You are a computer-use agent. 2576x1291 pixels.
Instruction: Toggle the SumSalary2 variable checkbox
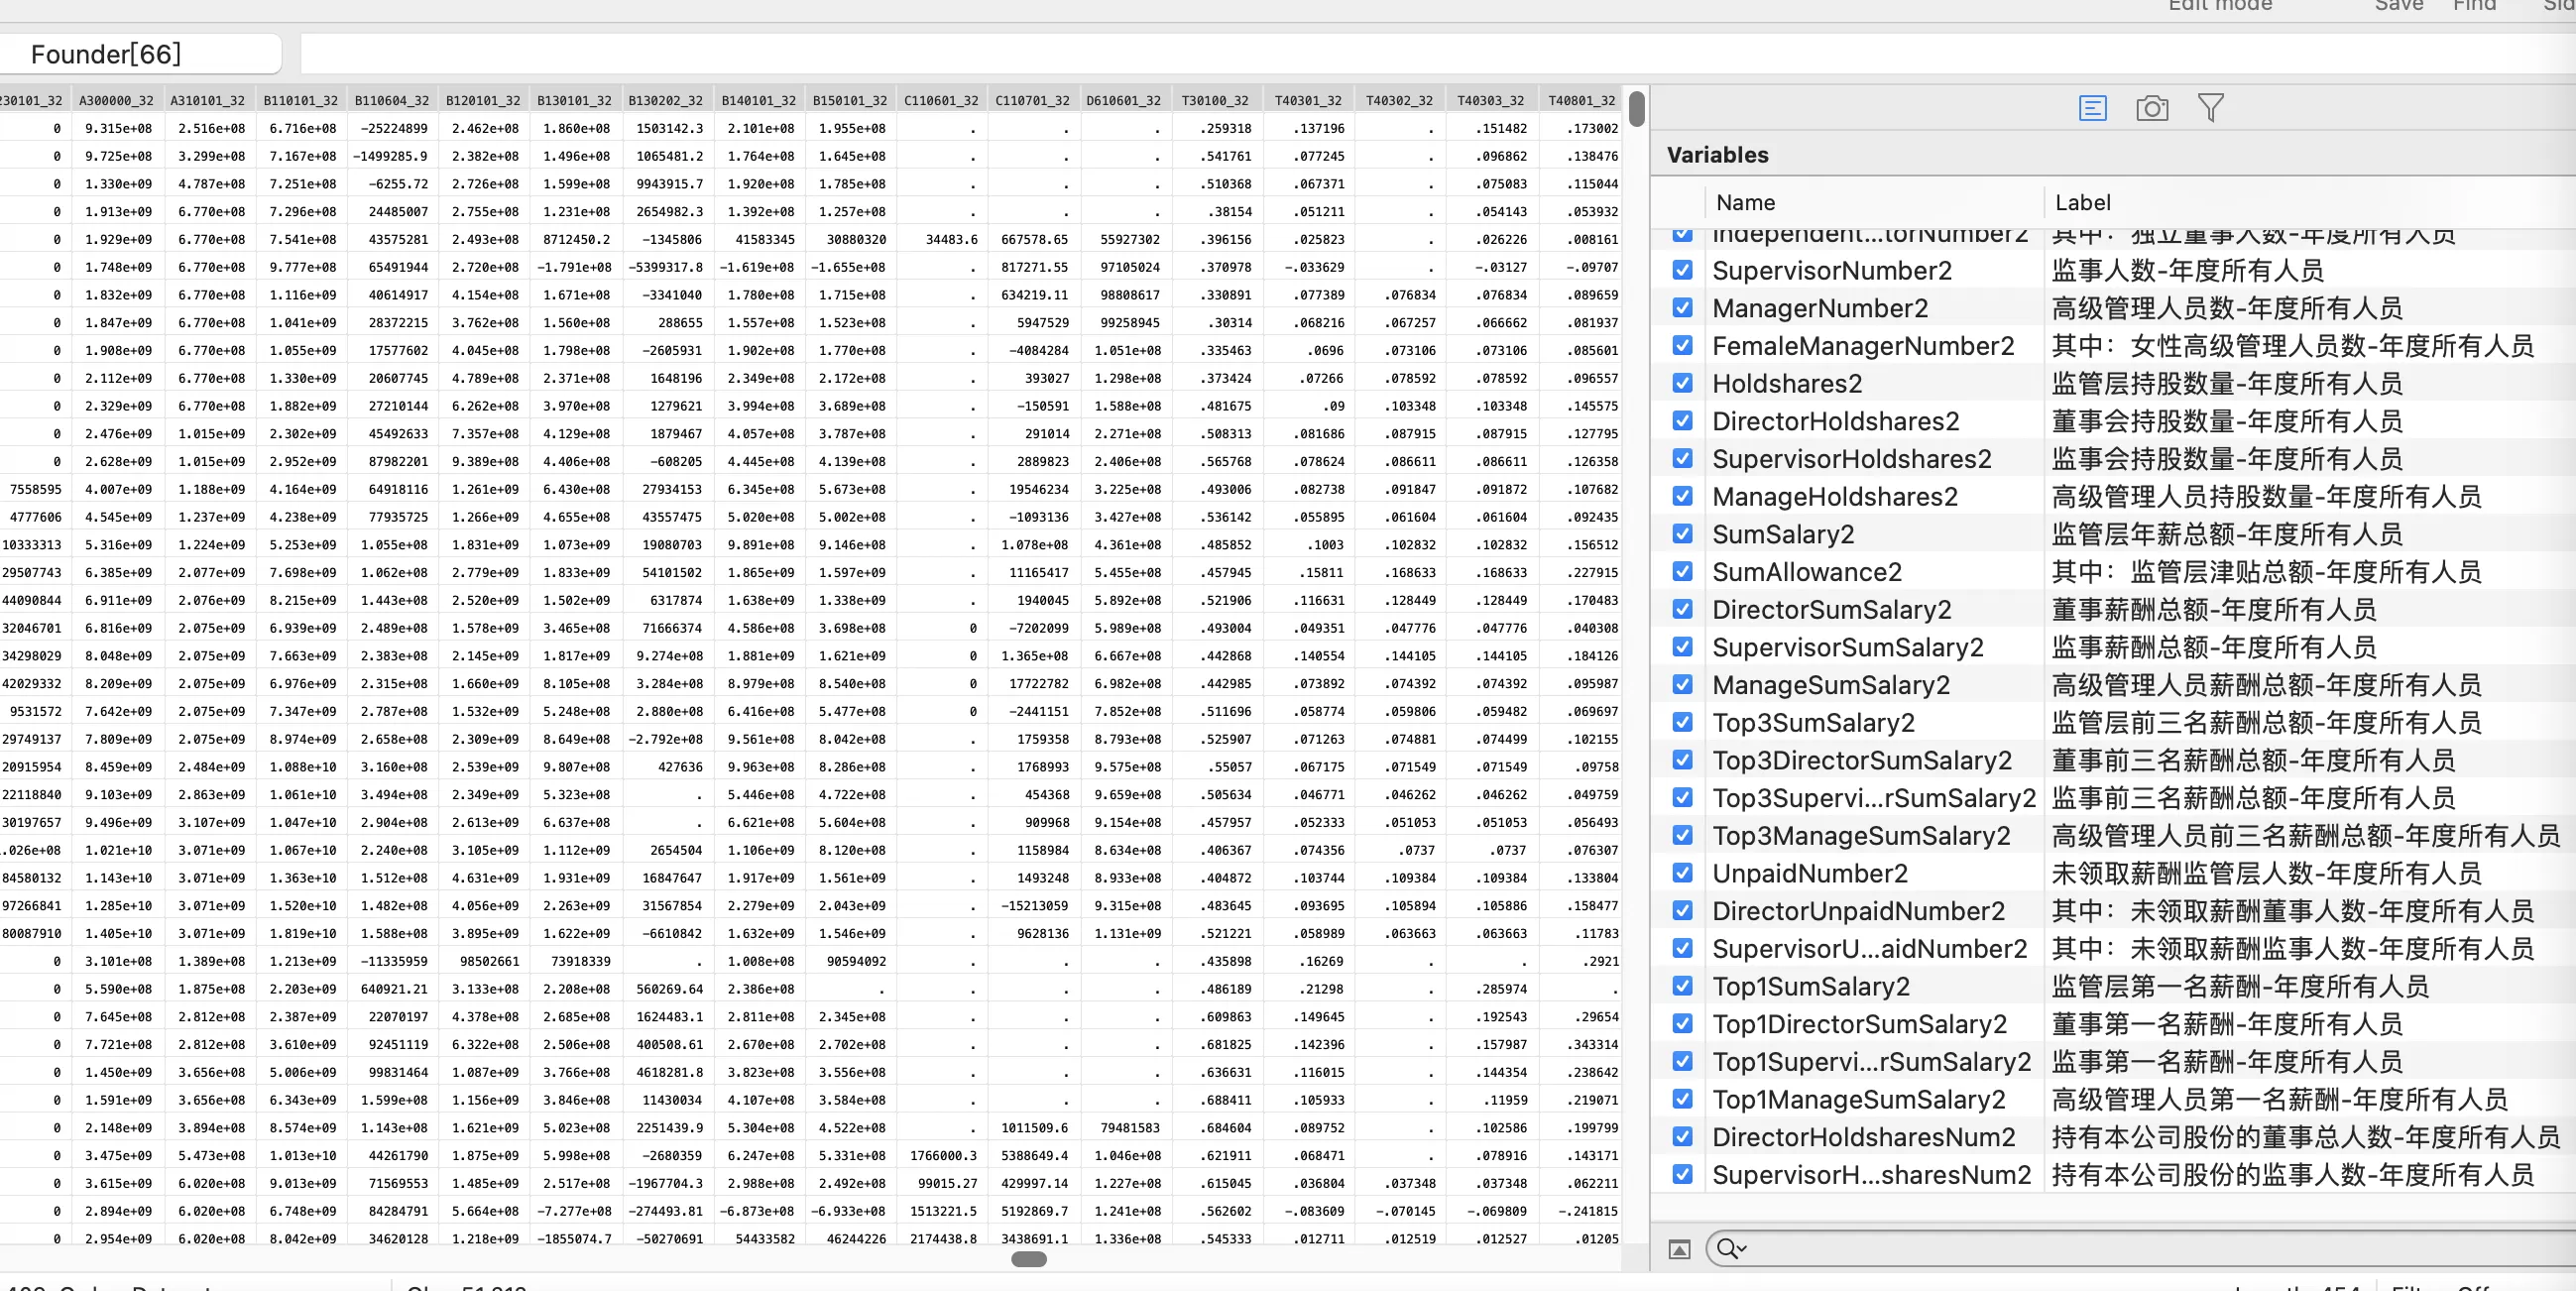coord(1683,534)
